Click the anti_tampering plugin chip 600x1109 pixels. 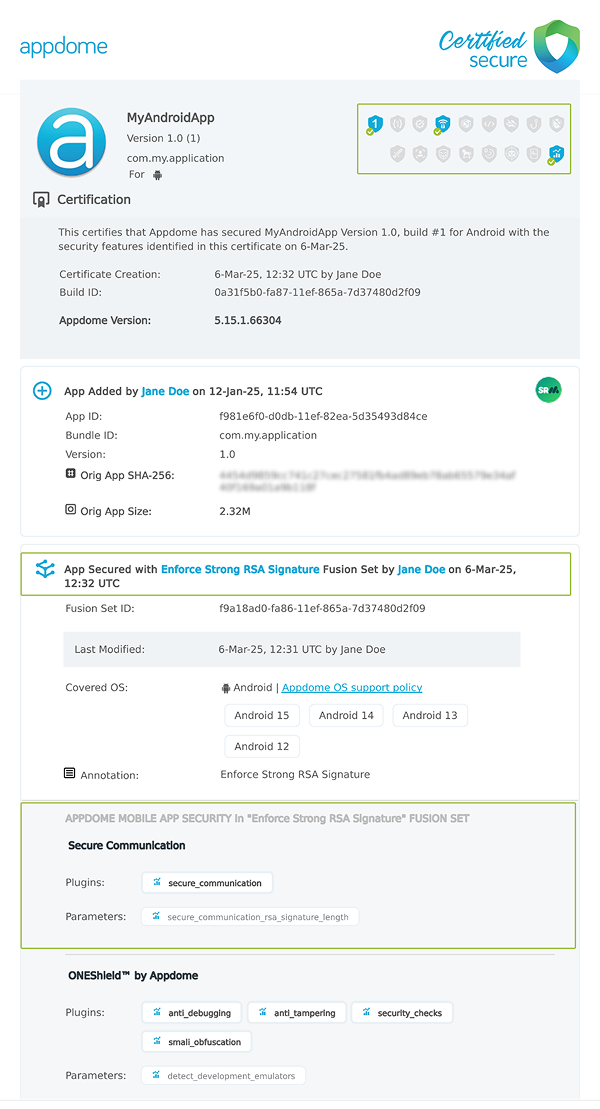pos(298,1012)
